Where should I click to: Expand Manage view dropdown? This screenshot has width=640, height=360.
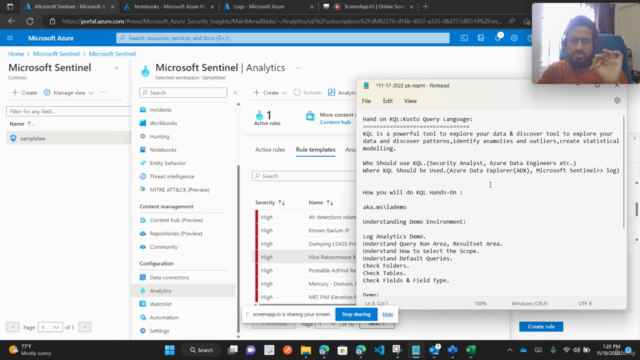[69, 93]
